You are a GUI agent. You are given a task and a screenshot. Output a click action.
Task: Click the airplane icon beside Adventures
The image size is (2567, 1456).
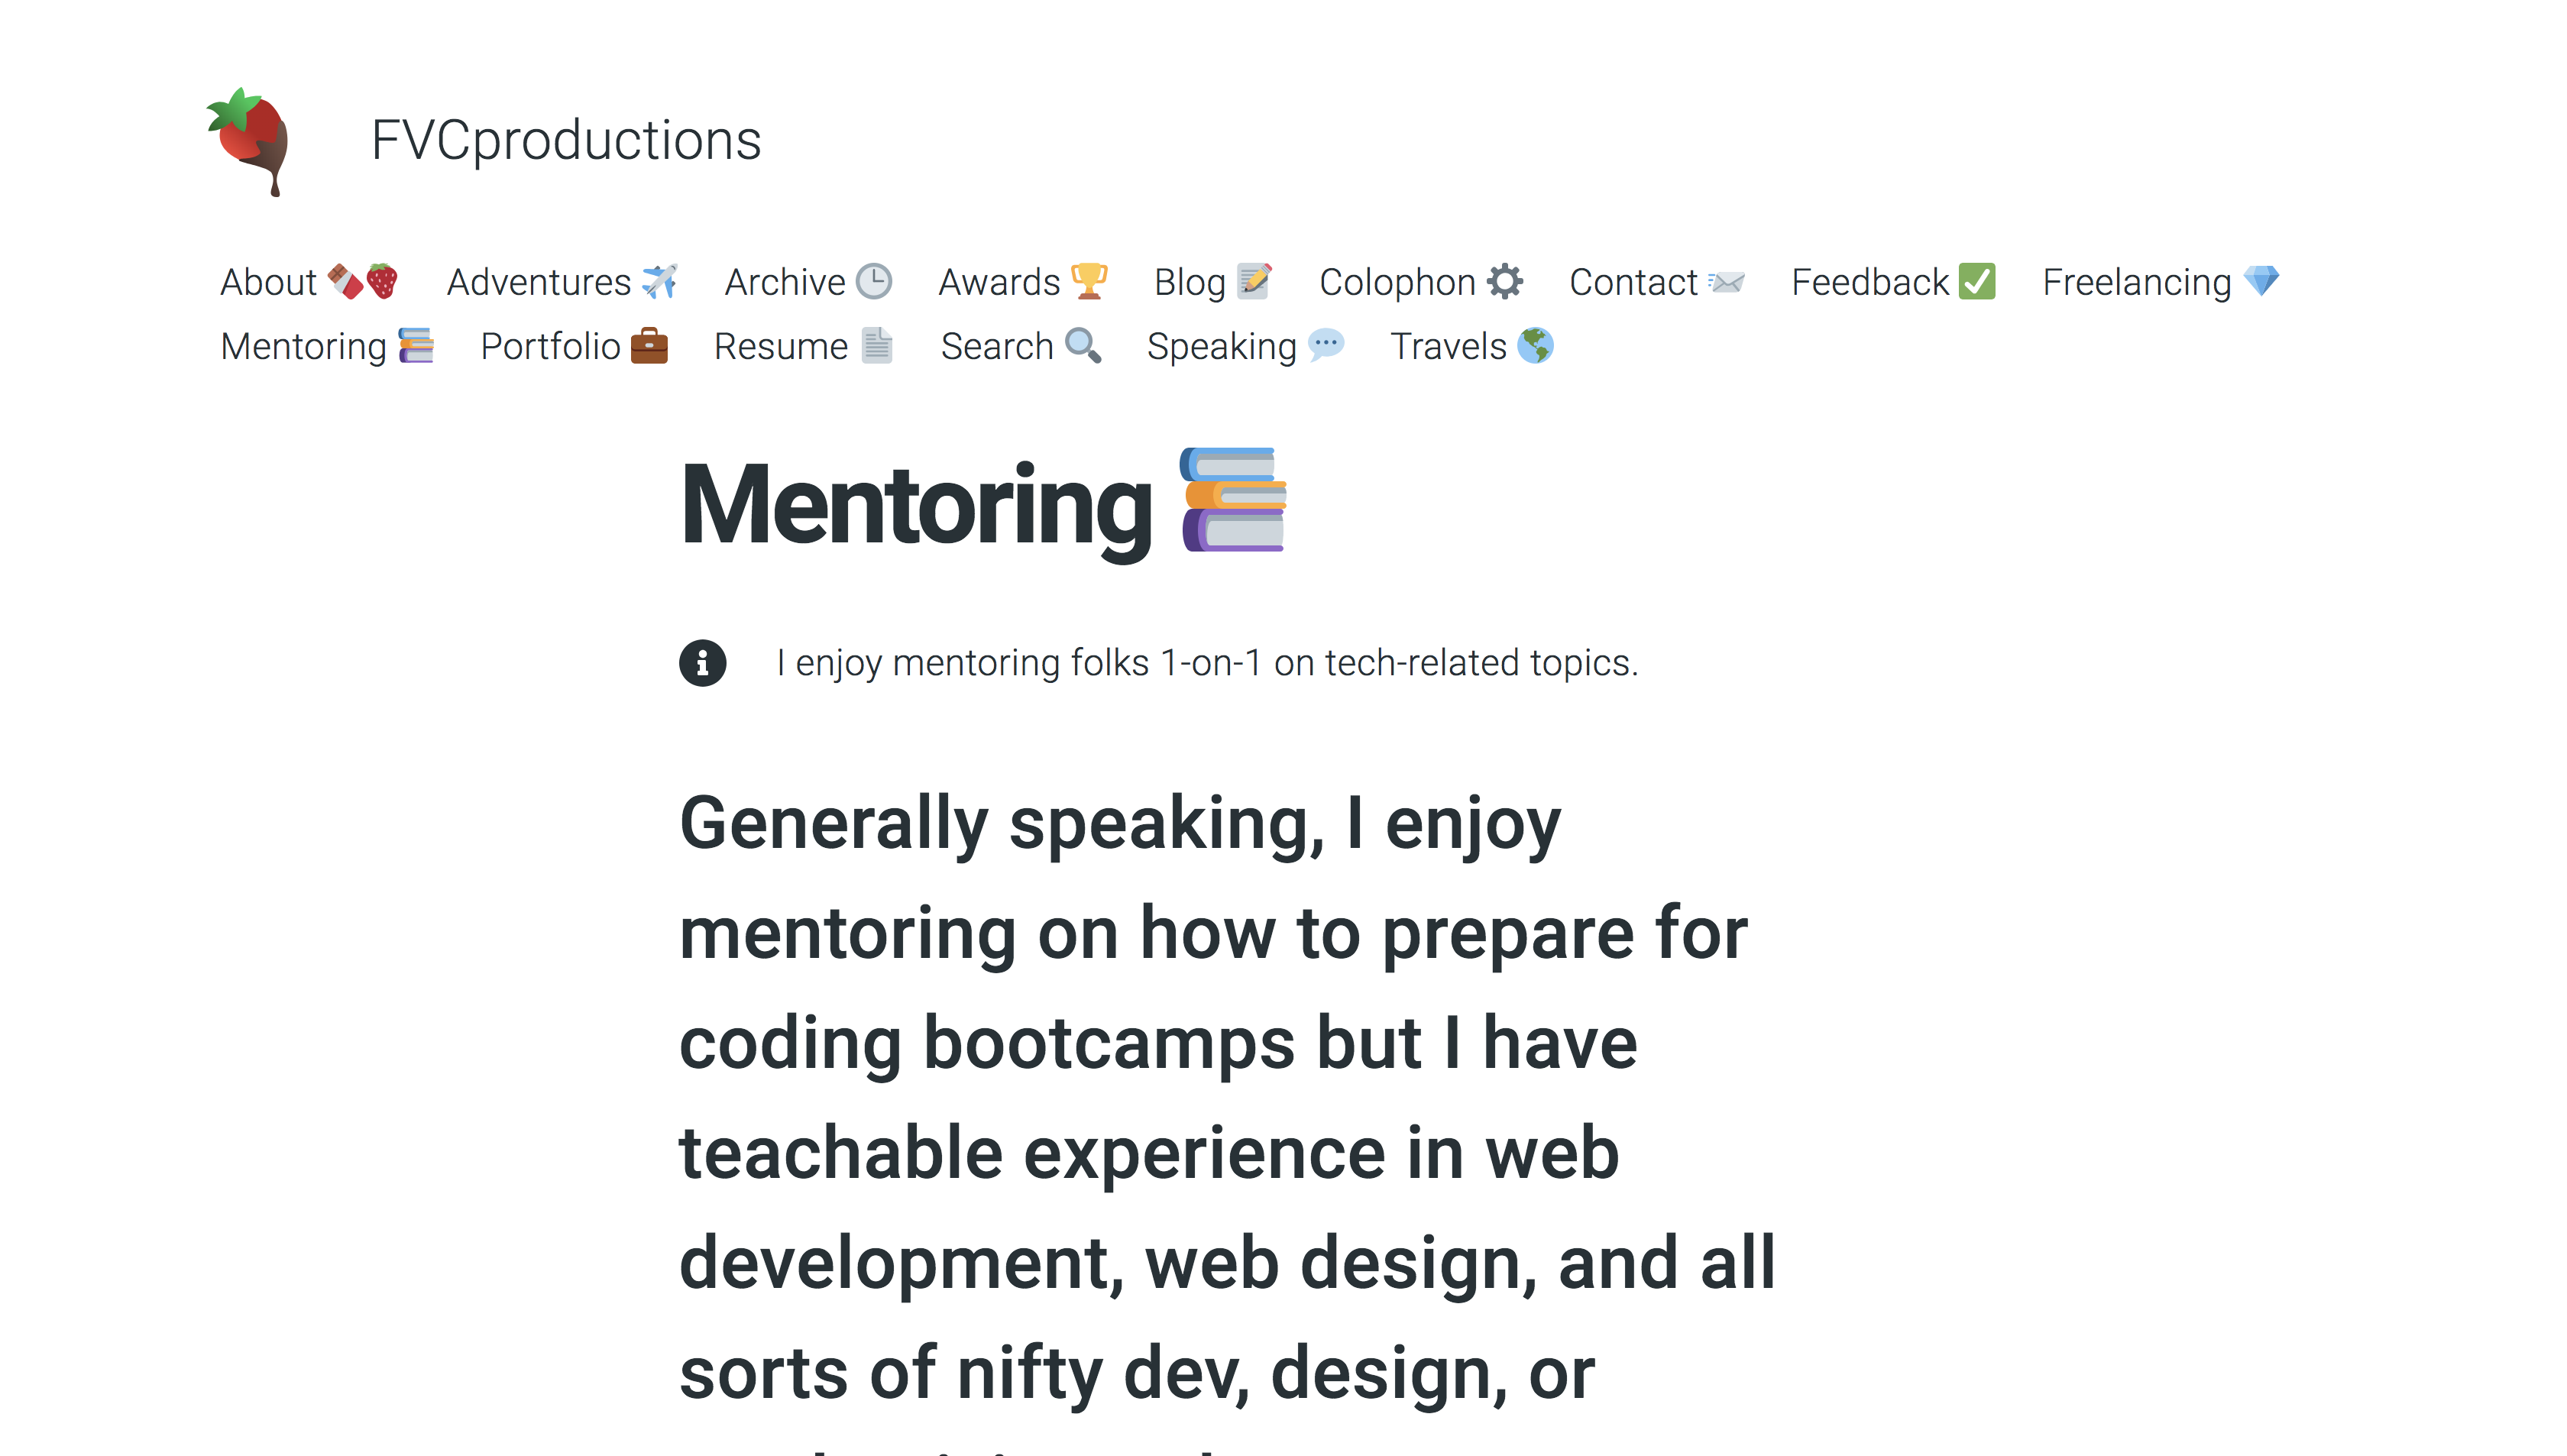click(660, 282)
